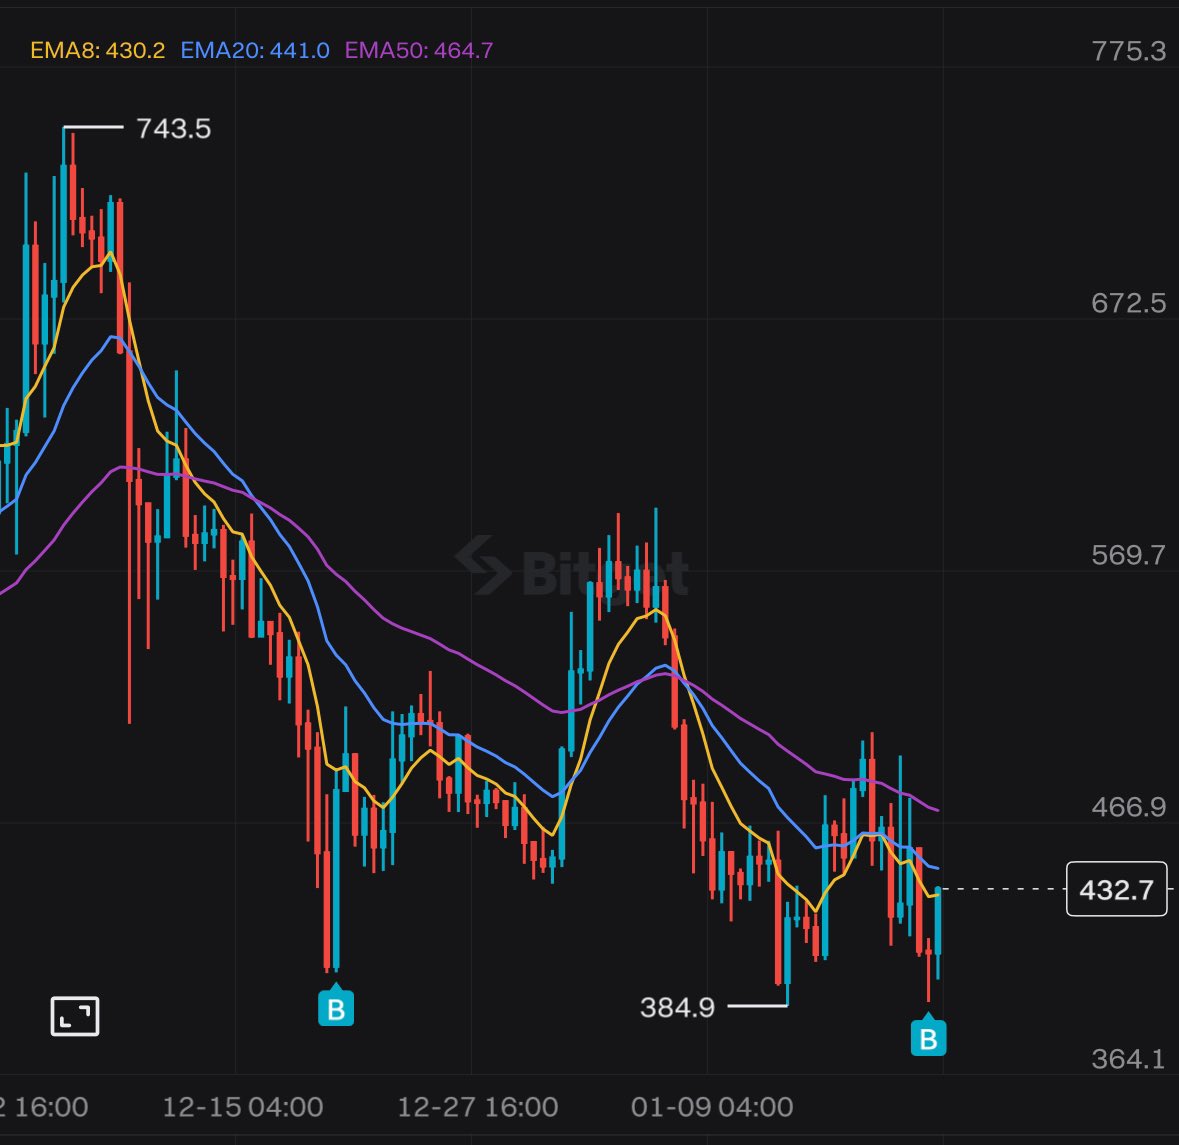Click the 384.9 low price label
Screen dimensions: 1179x1145
(677, 1007)
